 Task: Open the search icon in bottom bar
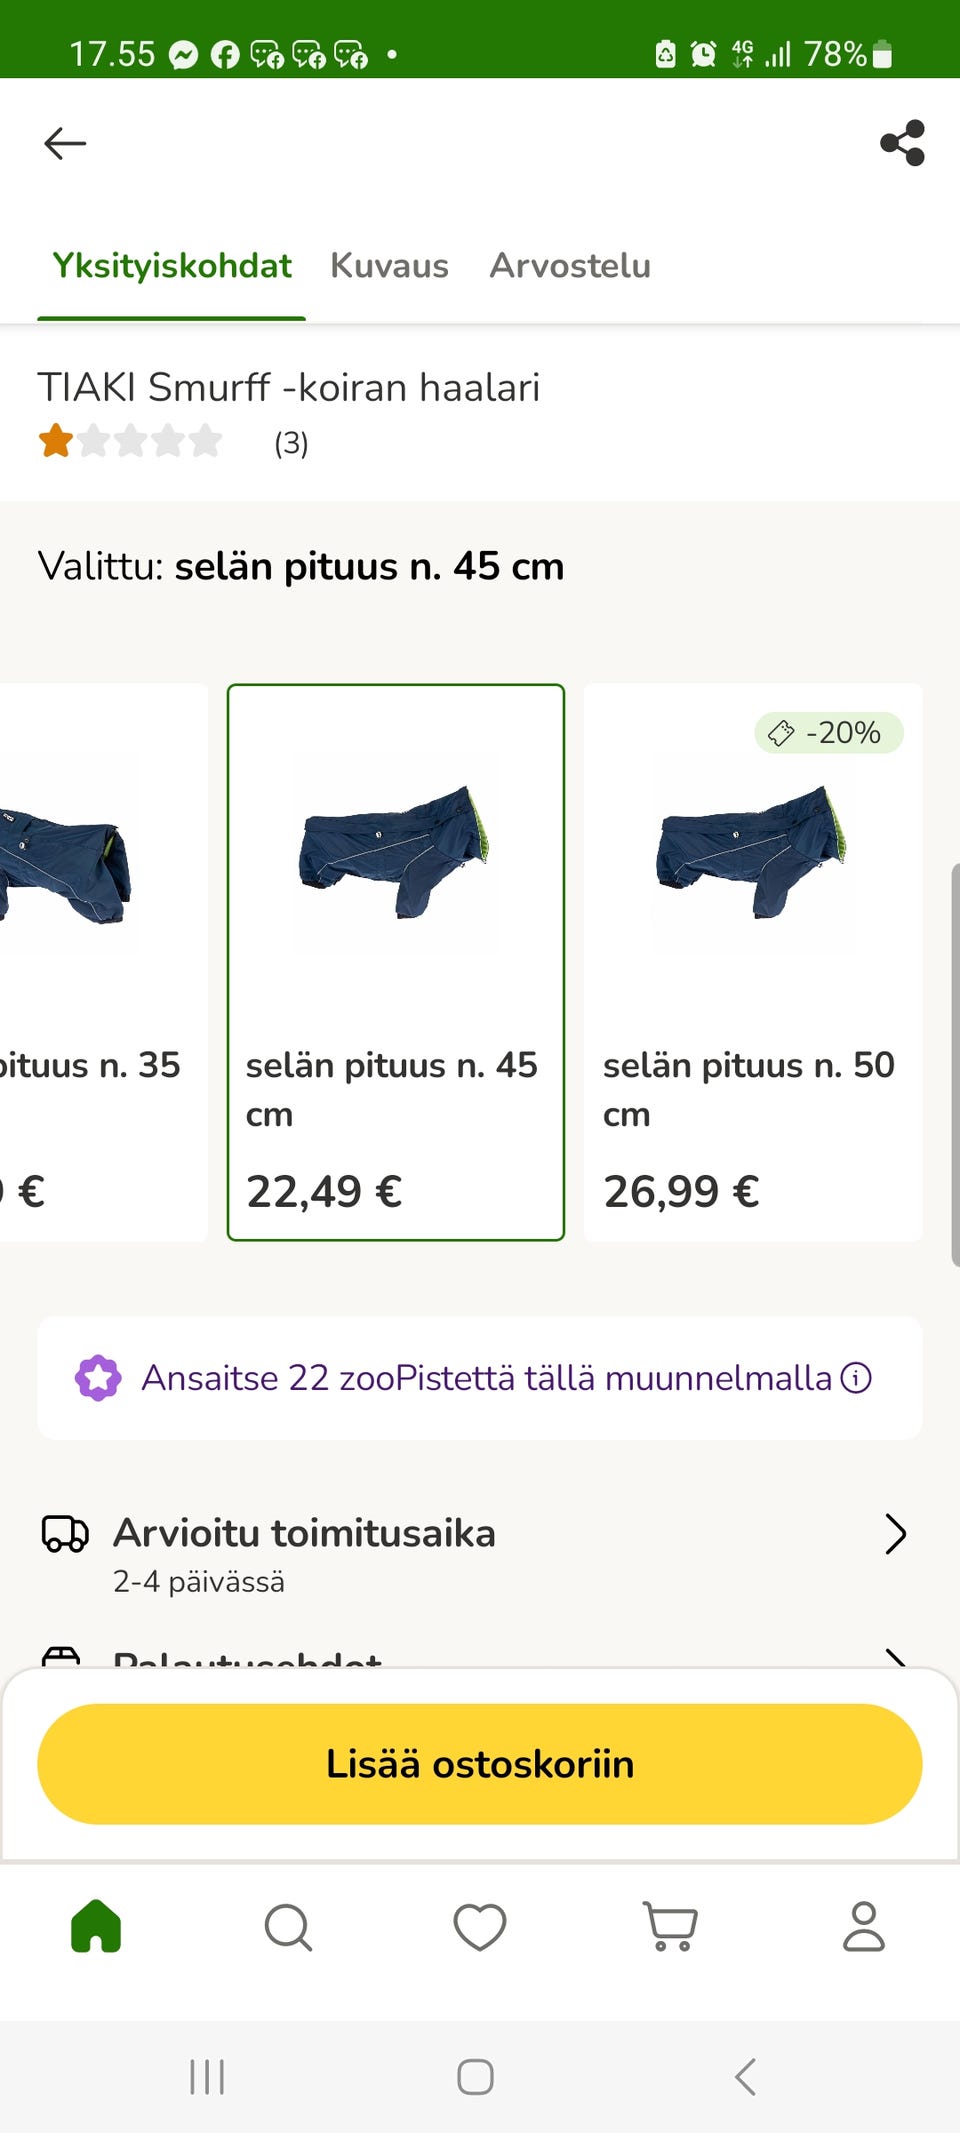click(x=288, y=1926)
